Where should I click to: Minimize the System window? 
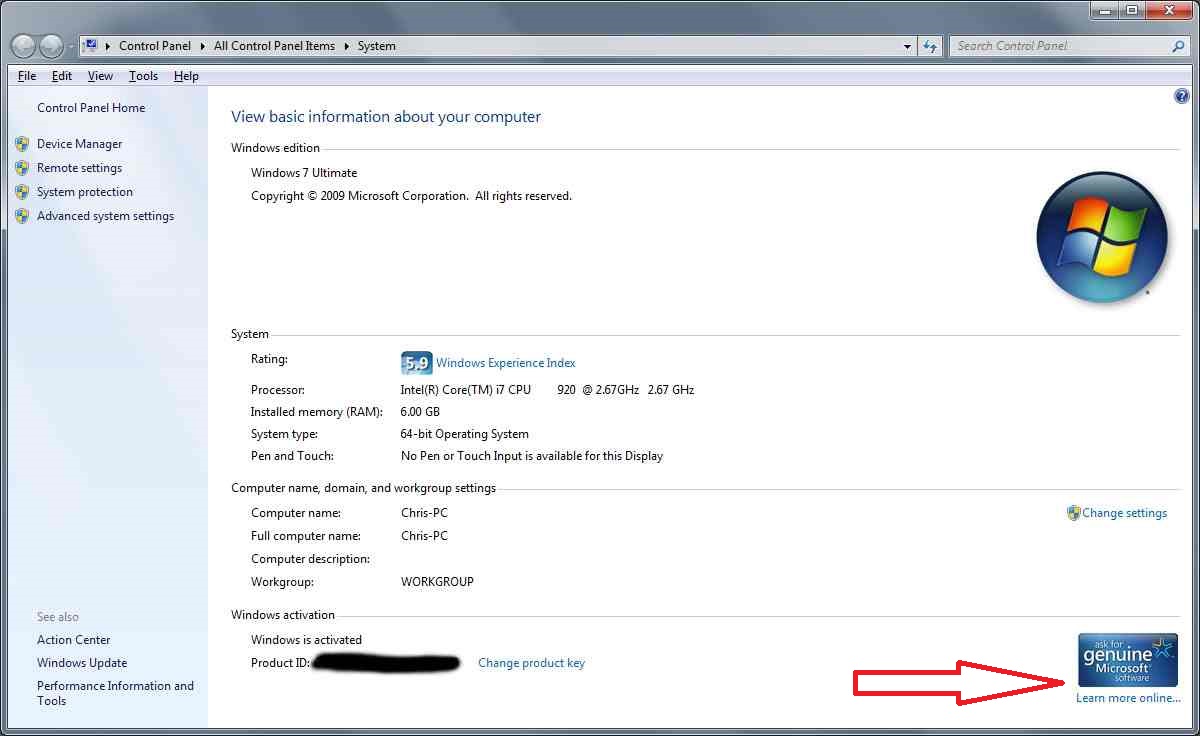point(1104,10)
